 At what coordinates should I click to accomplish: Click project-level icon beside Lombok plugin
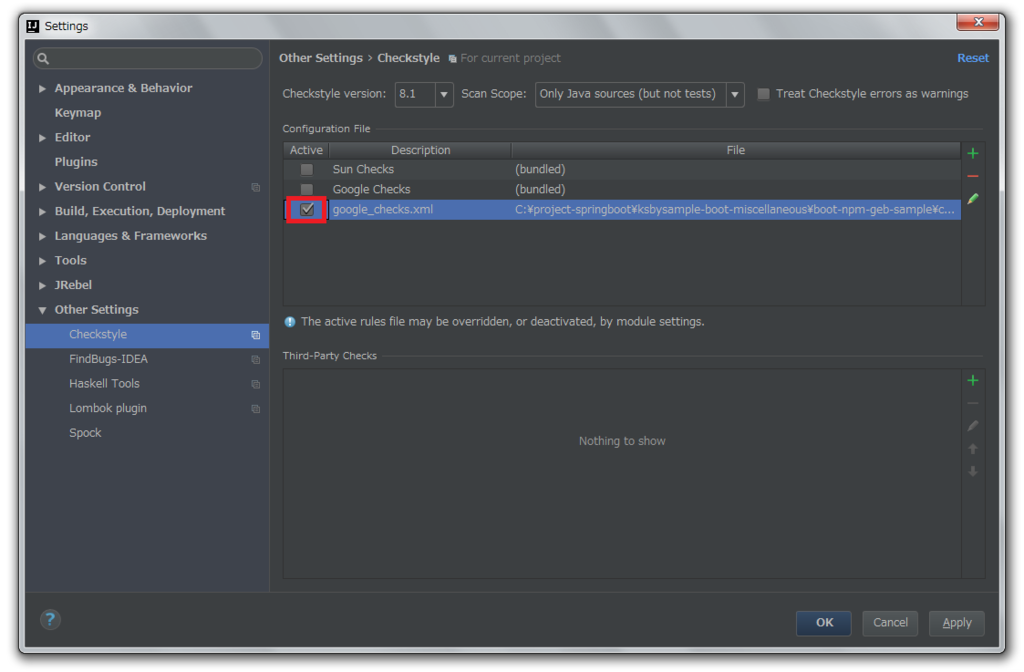point(255,409)
